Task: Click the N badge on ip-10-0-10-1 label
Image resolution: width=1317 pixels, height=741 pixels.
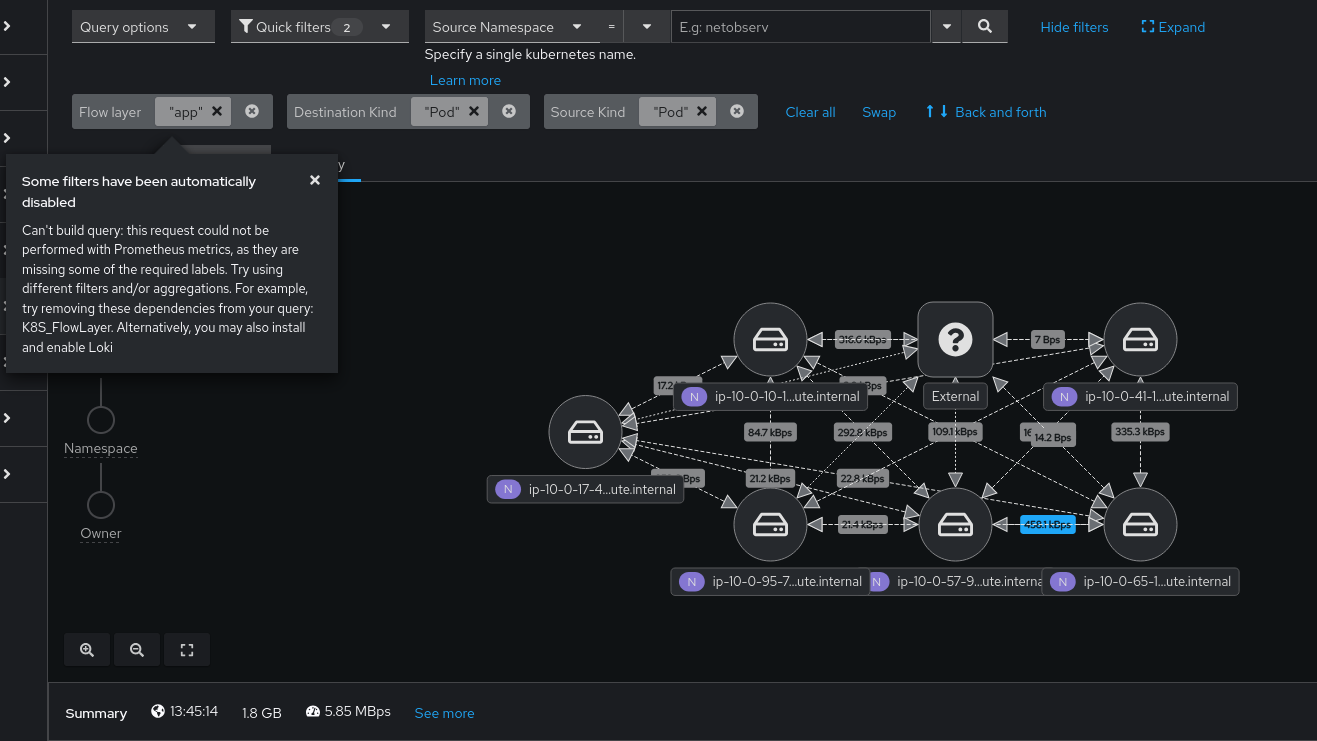Action: click(x=693, y=397)
